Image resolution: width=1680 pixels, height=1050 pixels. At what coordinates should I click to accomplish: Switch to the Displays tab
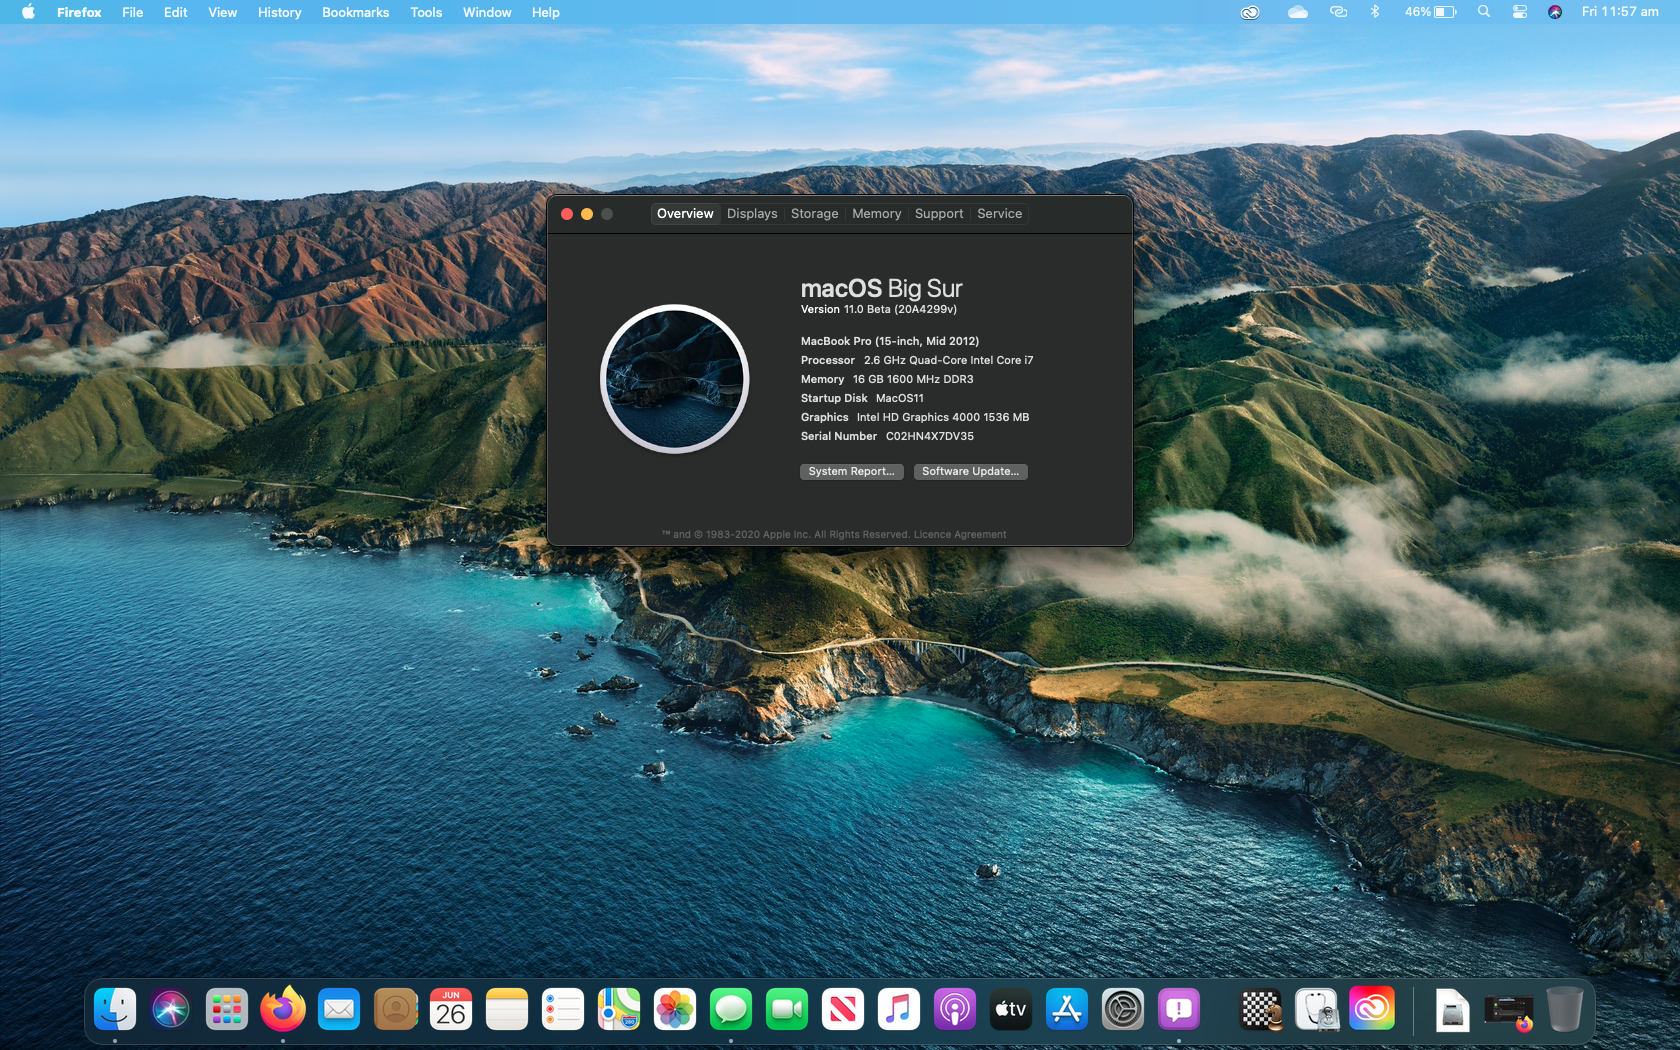coord(752,214)
